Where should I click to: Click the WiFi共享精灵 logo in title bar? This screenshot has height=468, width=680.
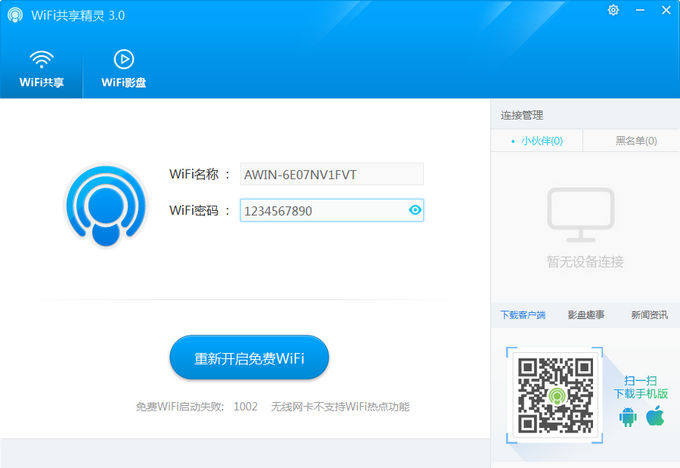coord(15,15)
